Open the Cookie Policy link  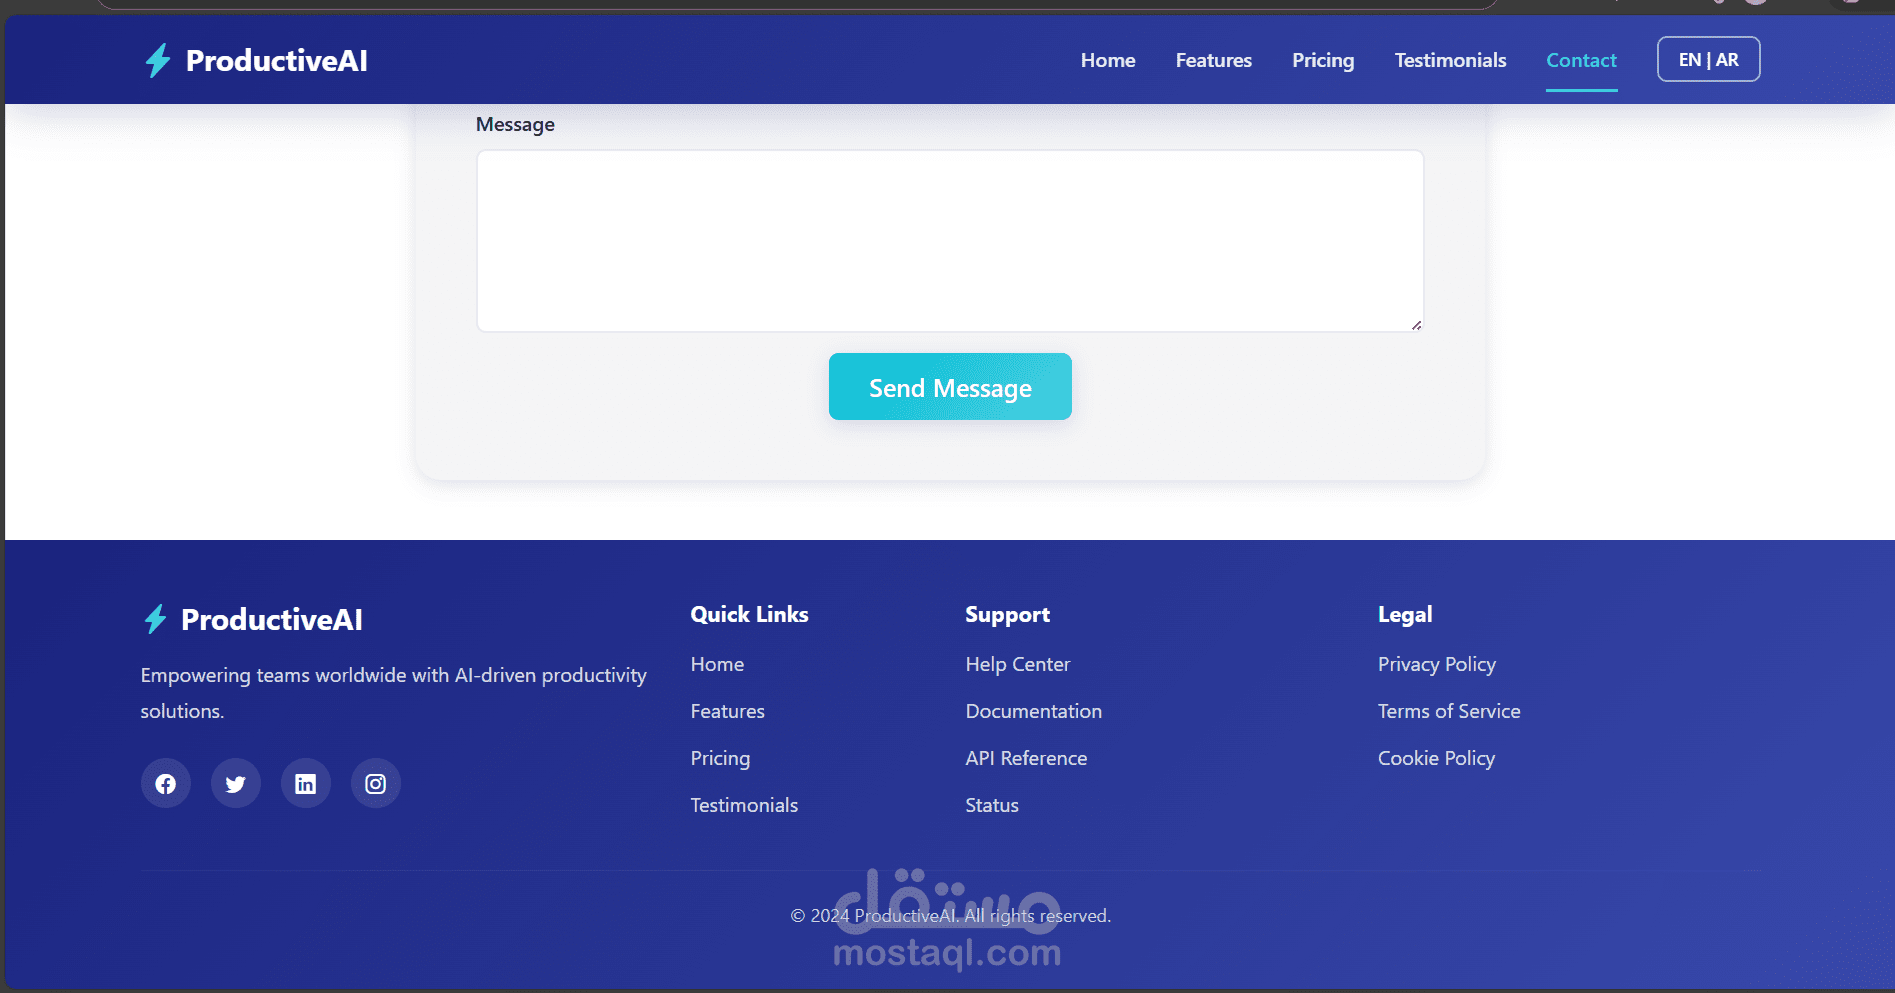(1436, 758)
